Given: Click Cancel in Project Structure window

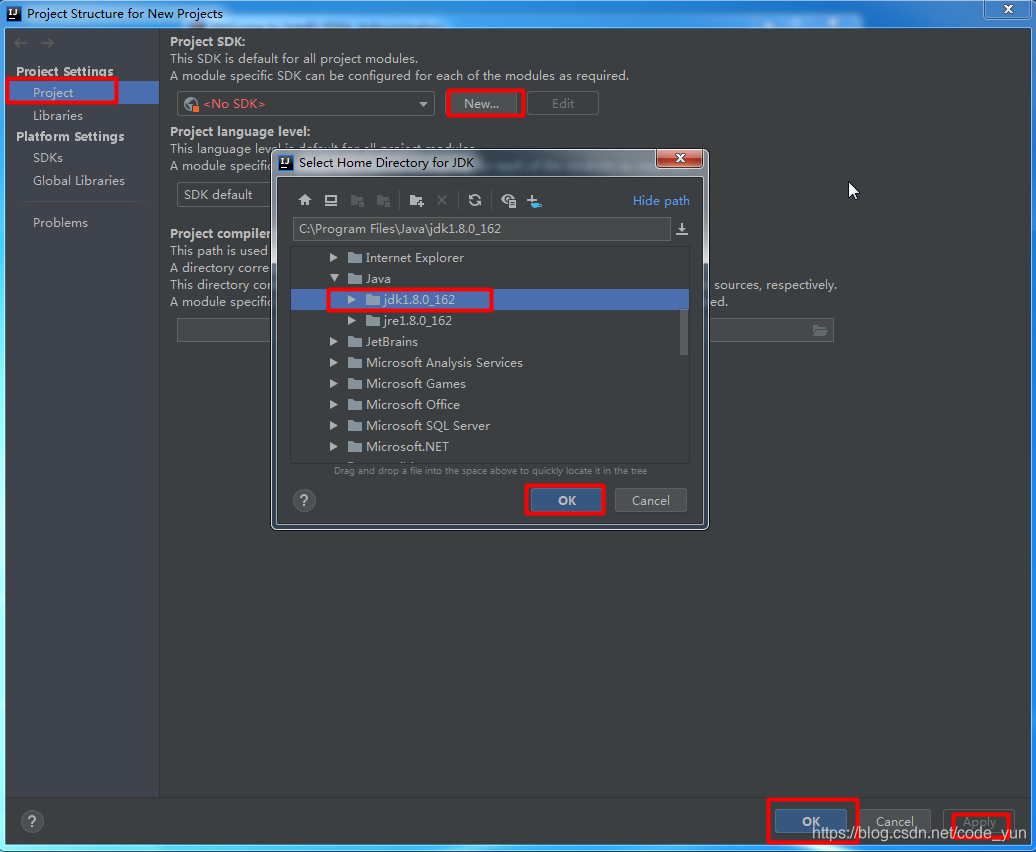Looking at the screenshot, I should [895, 822].
